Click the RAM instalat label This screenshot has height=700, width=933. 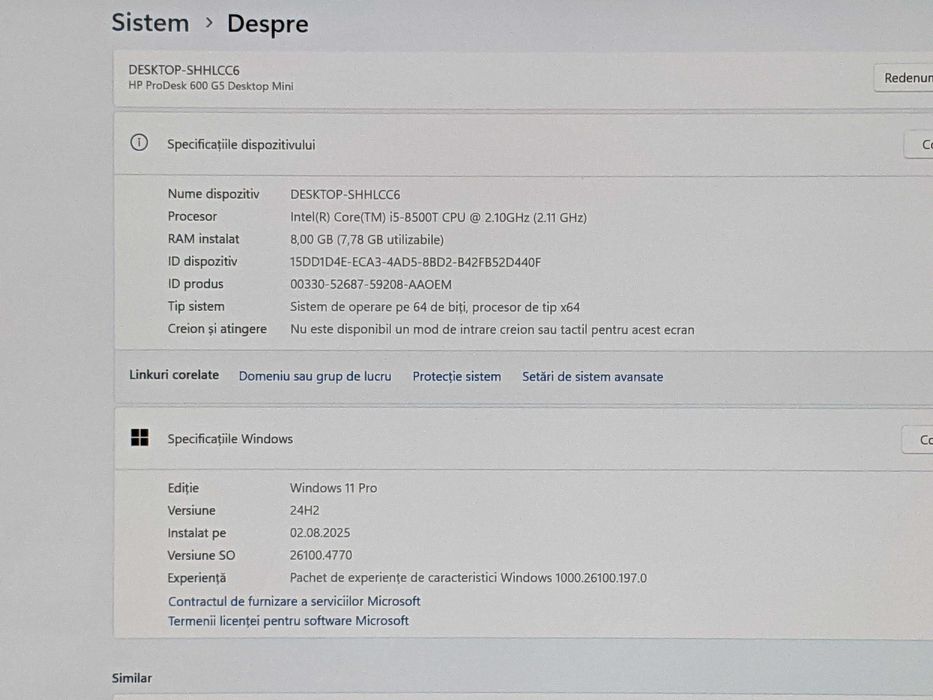(x=203, y=239)
